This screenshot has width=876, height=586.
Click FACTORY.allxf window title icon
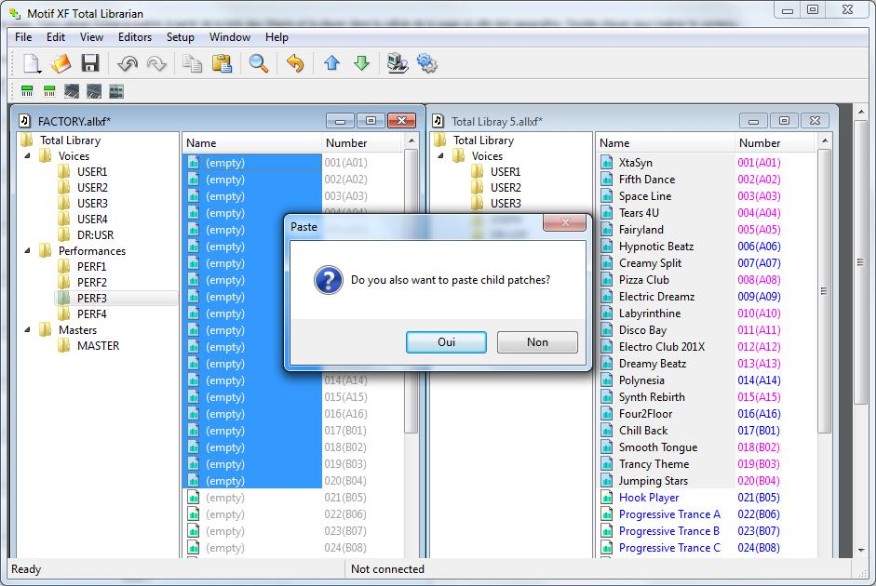(25, 121)
